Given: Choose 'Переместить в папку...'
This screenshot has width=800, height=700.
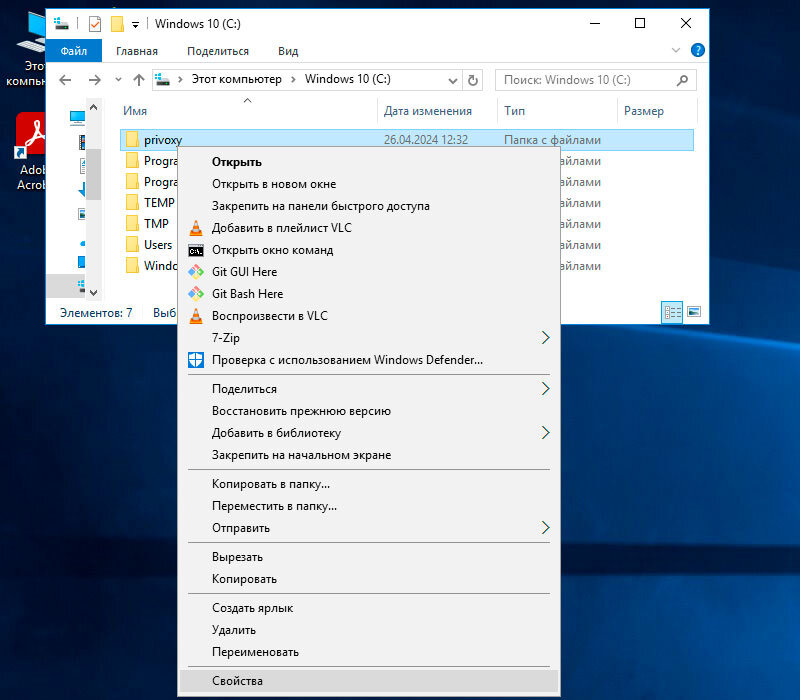Looking at the screenshot, I should click(x=369, y=506).
